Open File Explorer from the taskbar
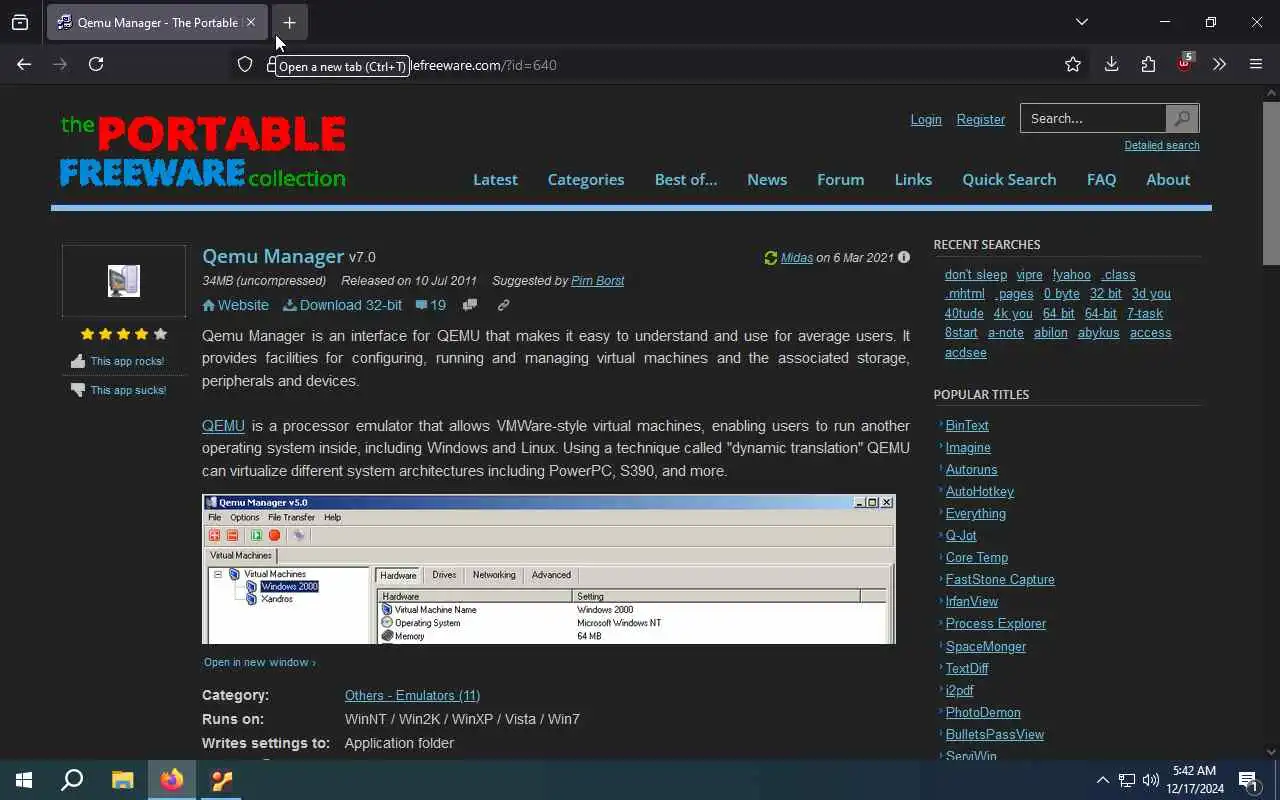 122,780
